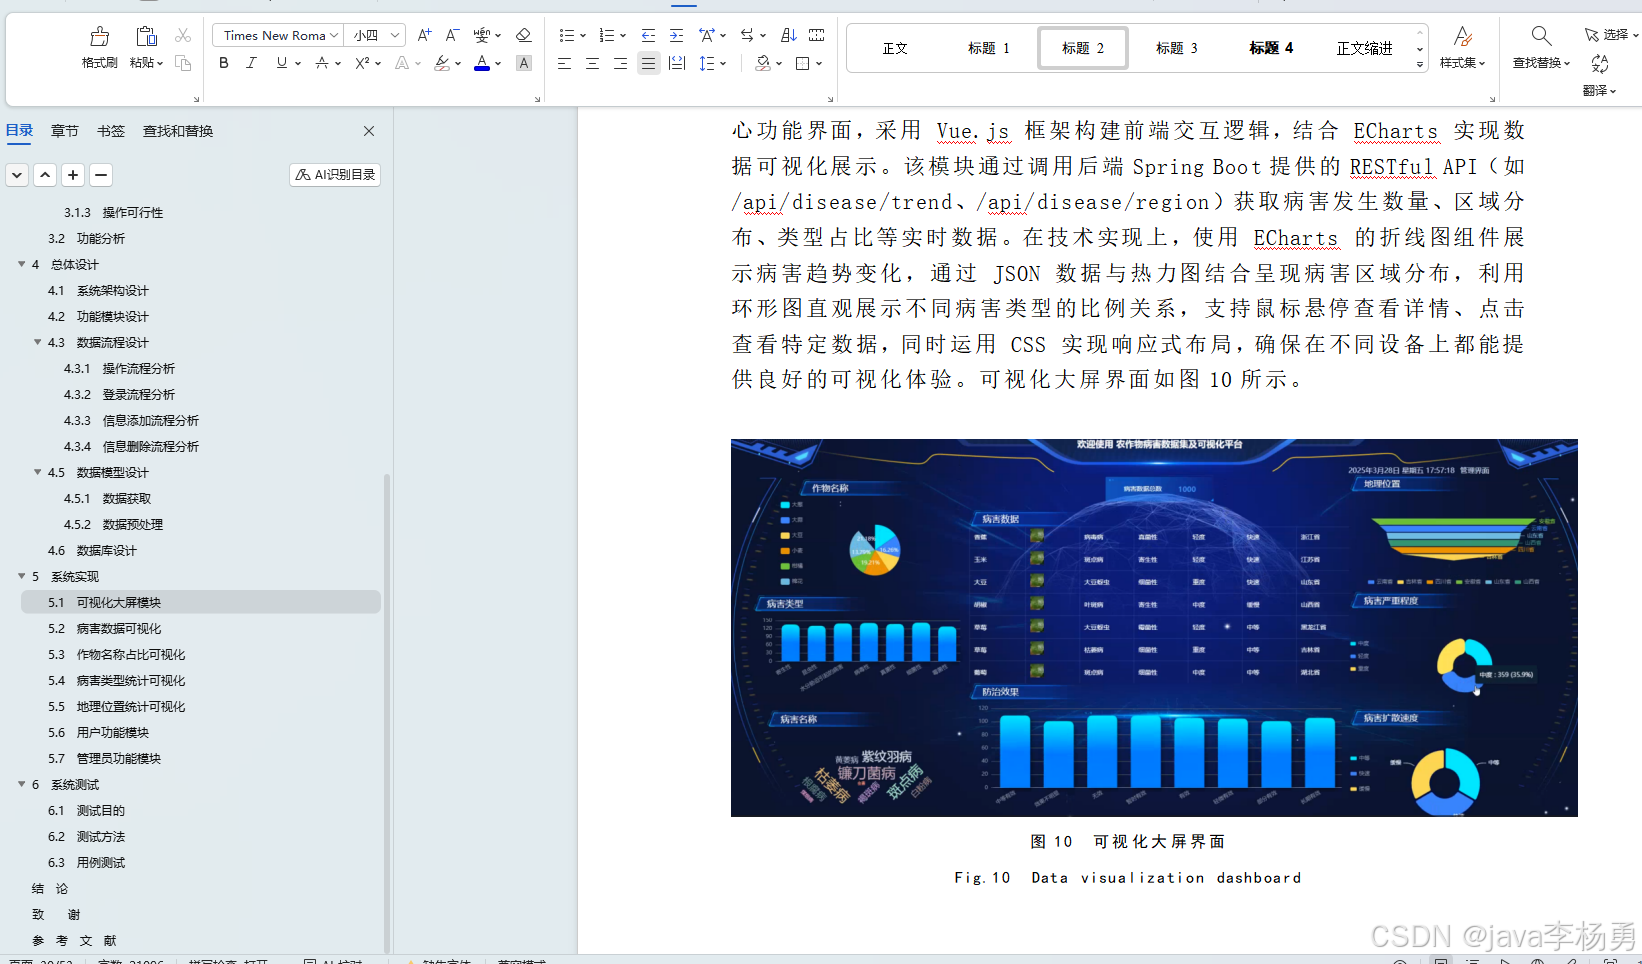Apply the 正文 body style
Image resolution: width=1642 pixels, height=964 pixels.
(895, 48)
